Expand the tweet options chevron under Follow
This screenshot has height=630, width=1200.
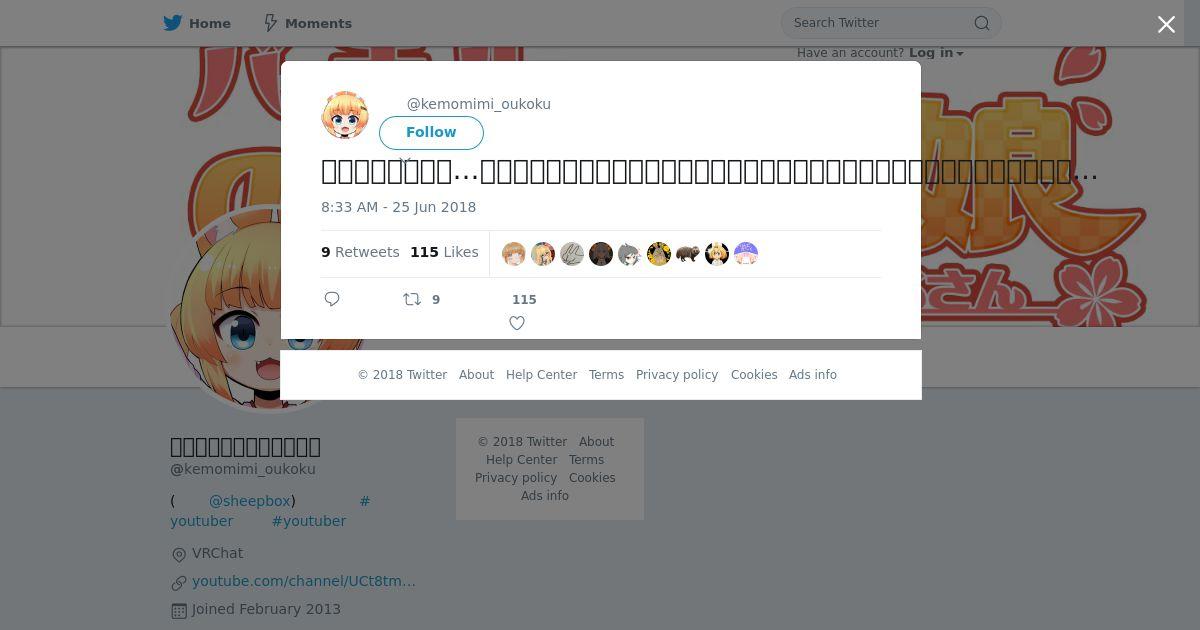click(x=405, y=160)
